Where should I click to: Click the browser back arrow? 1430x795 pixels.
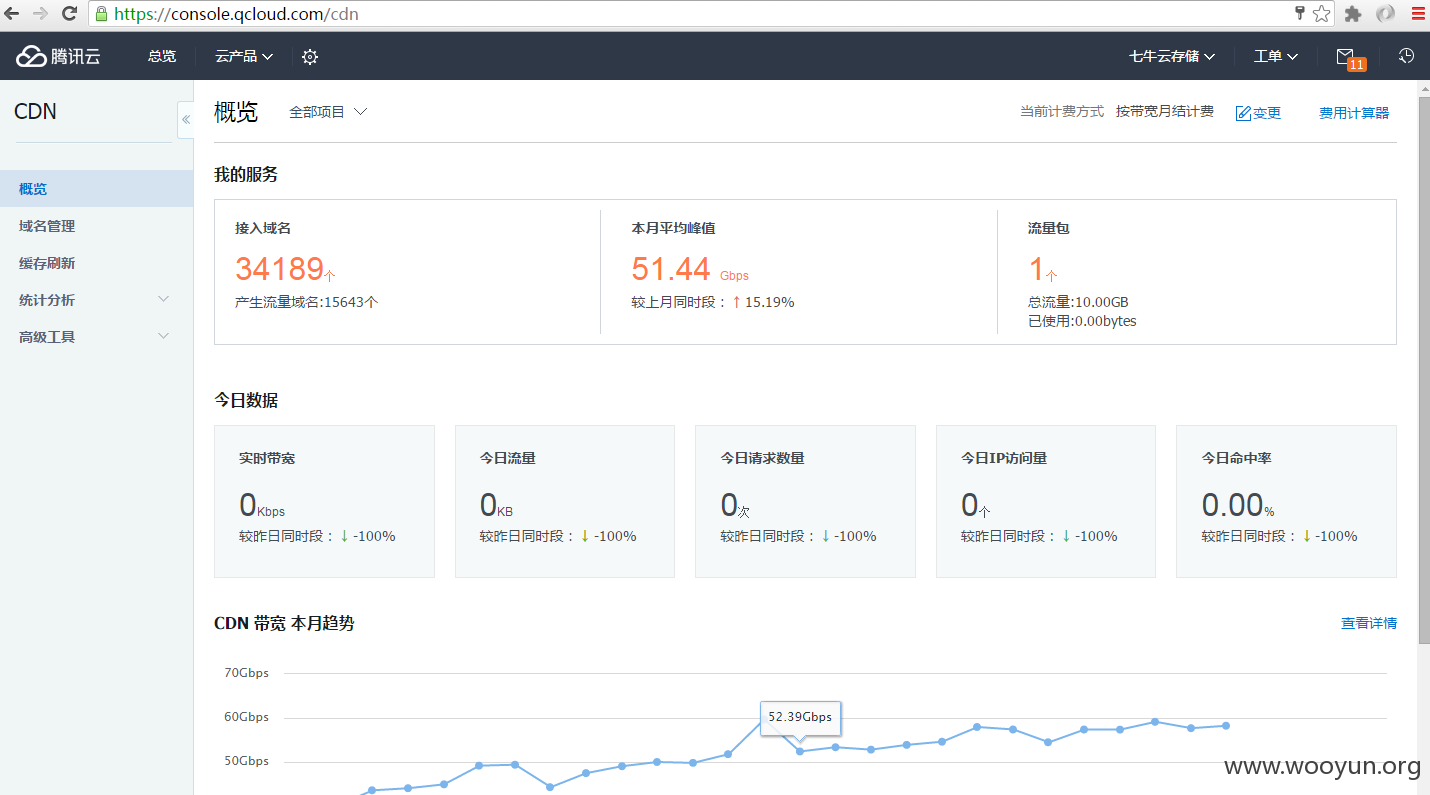point(13,14)
